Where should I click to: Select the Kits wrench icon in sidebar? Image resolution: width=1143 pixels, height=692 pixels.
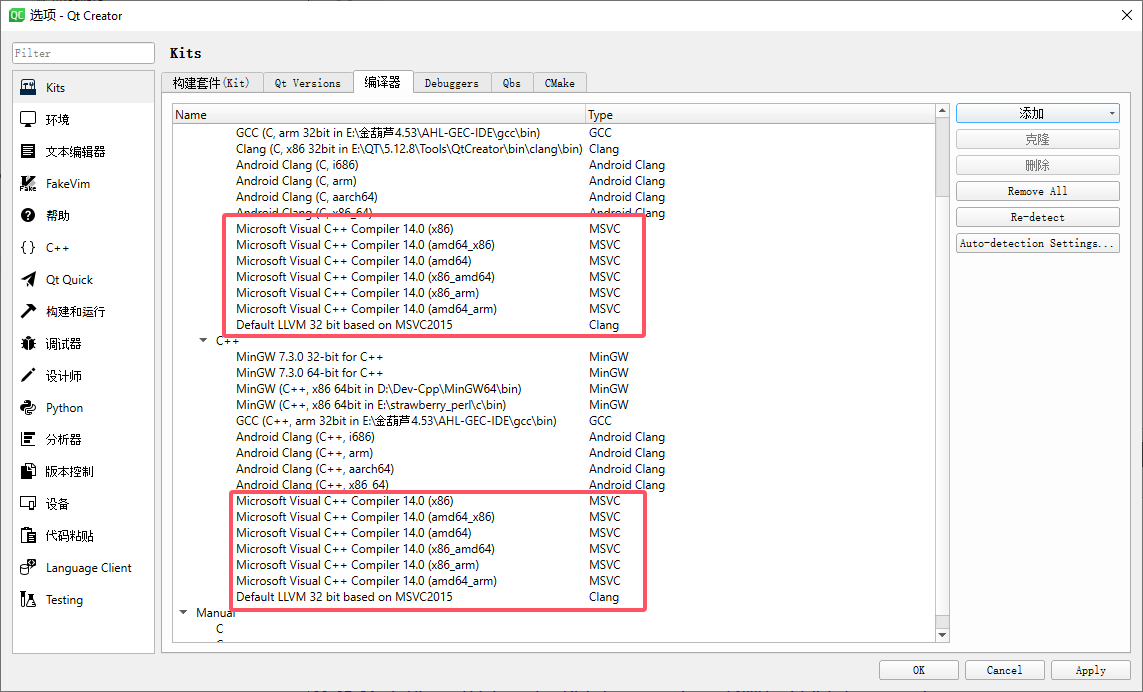(28, 88)
